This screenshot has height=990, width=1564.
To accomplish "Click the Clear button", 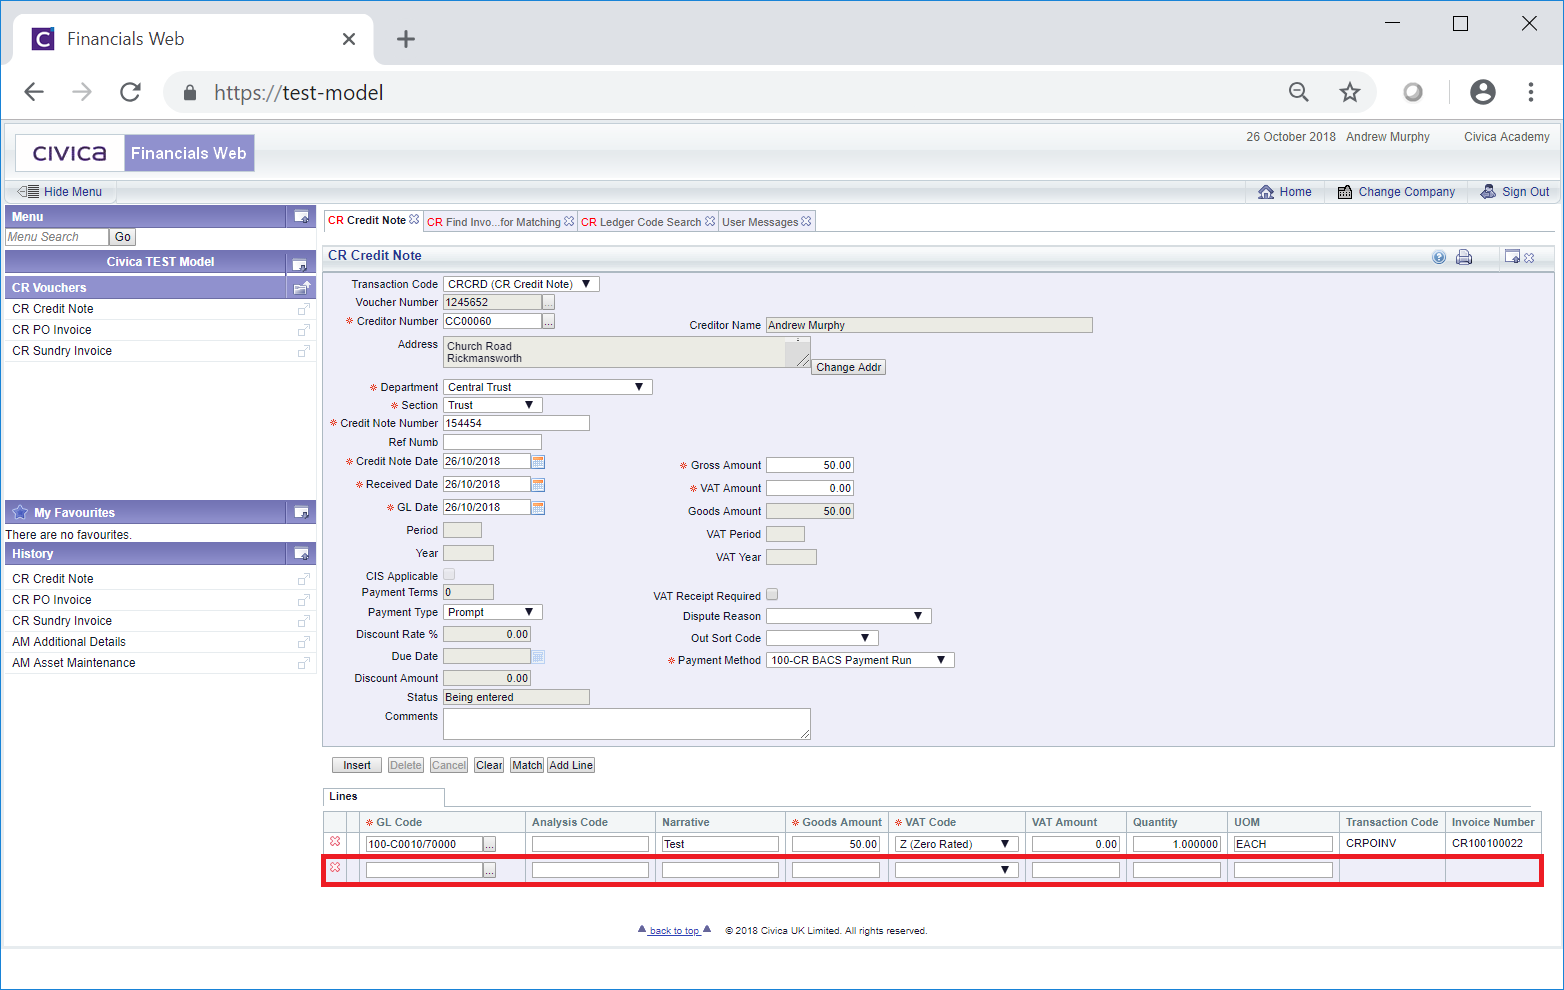I will [489, 765].
